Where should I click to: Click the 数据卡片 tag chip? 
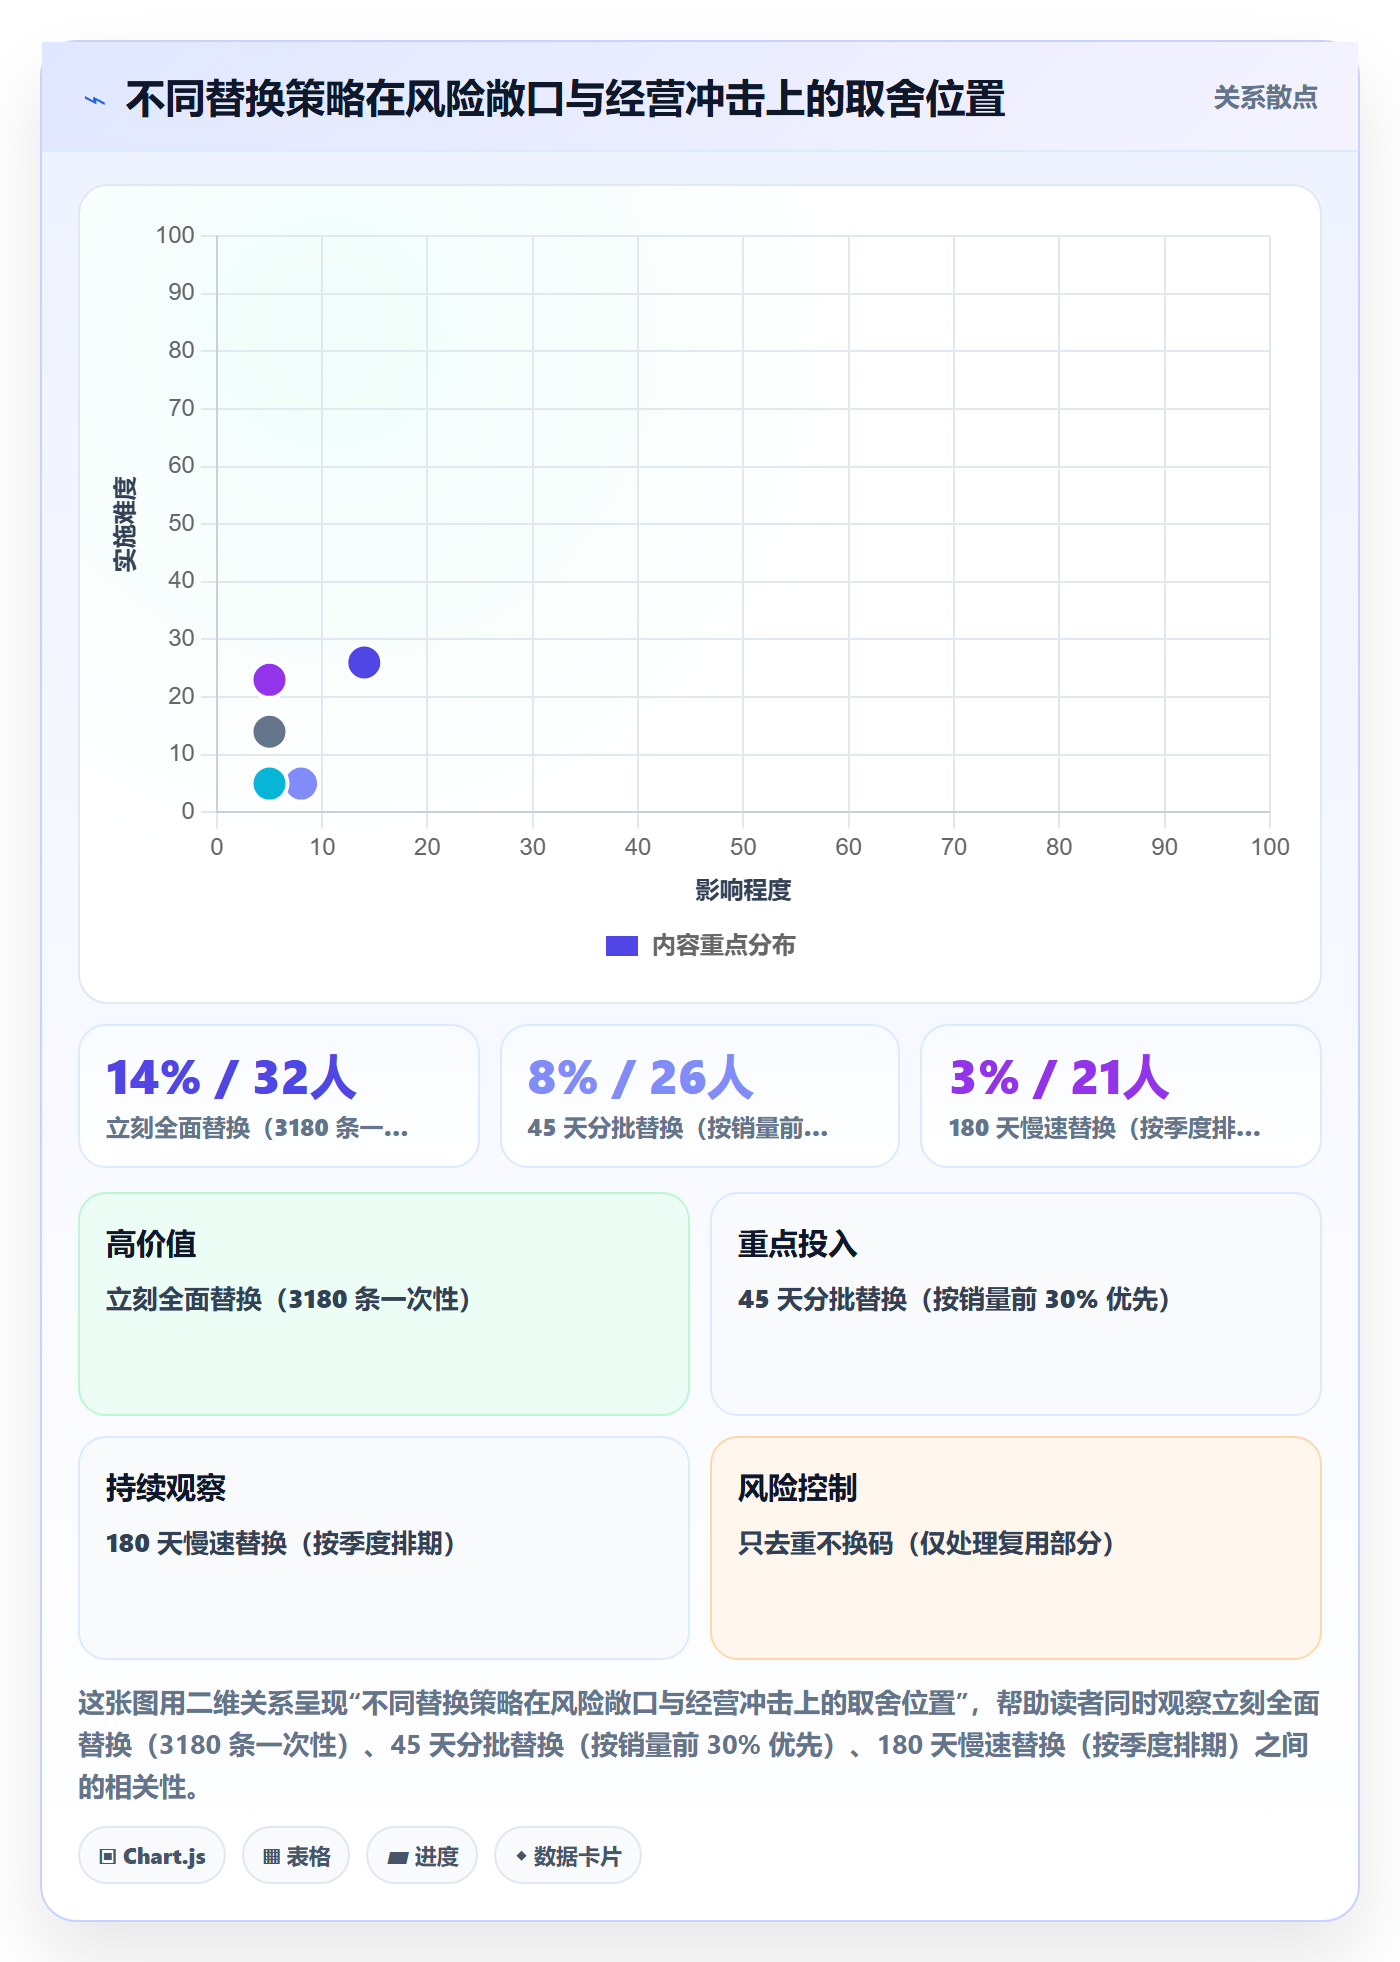coord(568,1856)
